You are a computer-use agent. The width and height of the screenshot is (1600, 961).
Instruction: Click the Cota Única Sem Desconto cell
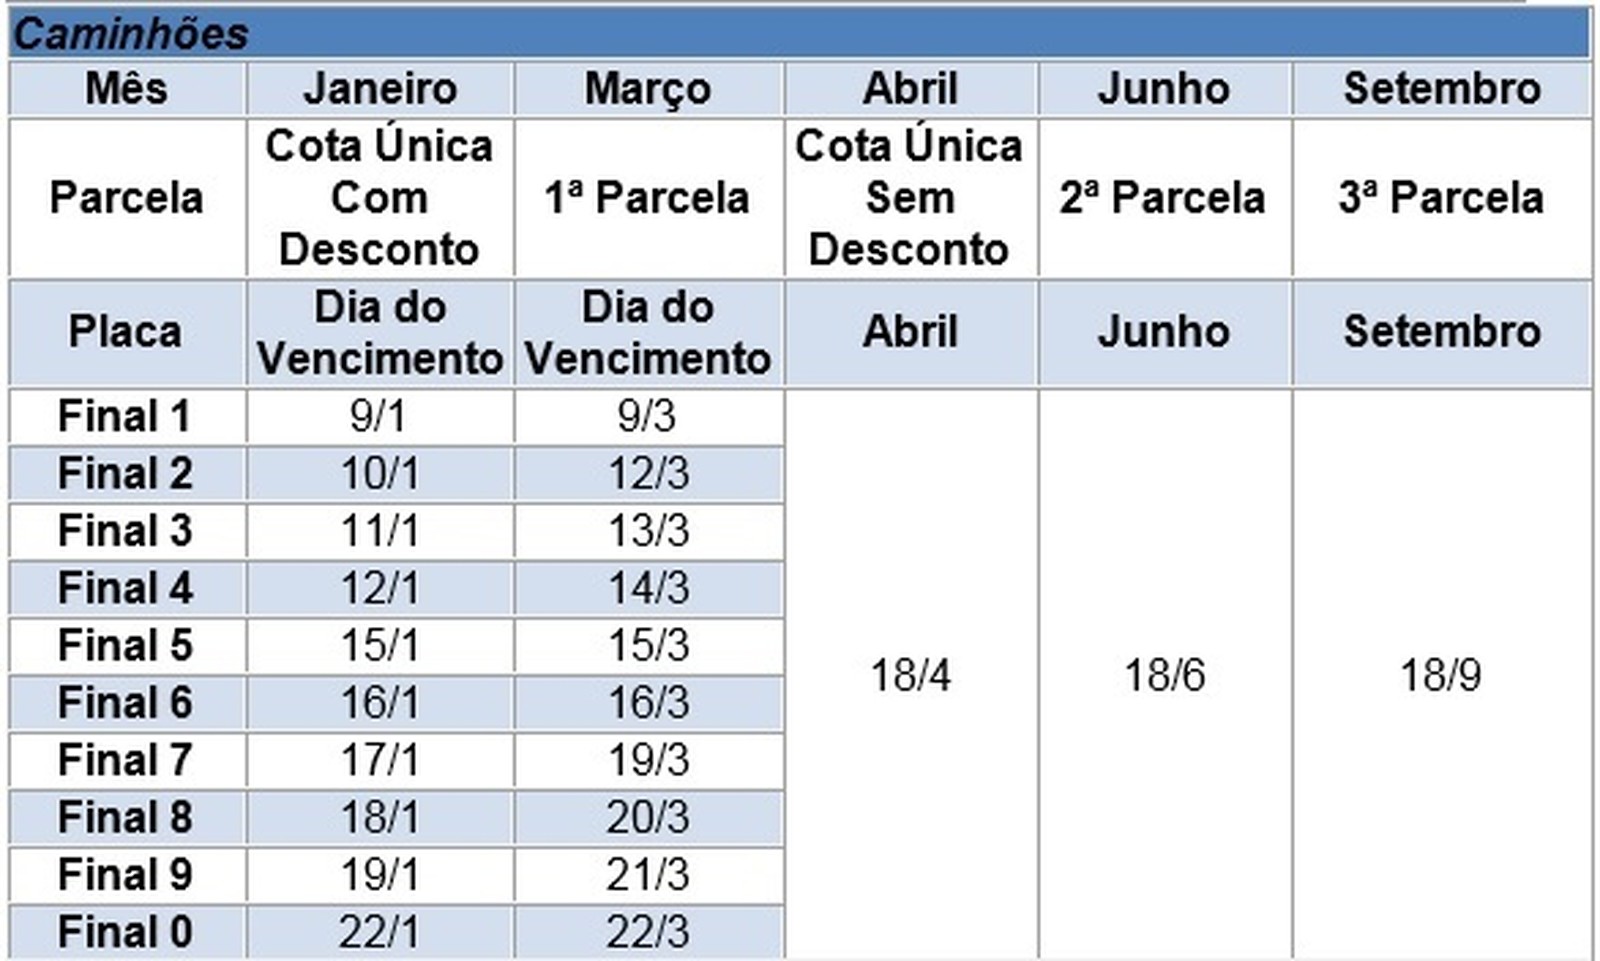coord(909,197)
